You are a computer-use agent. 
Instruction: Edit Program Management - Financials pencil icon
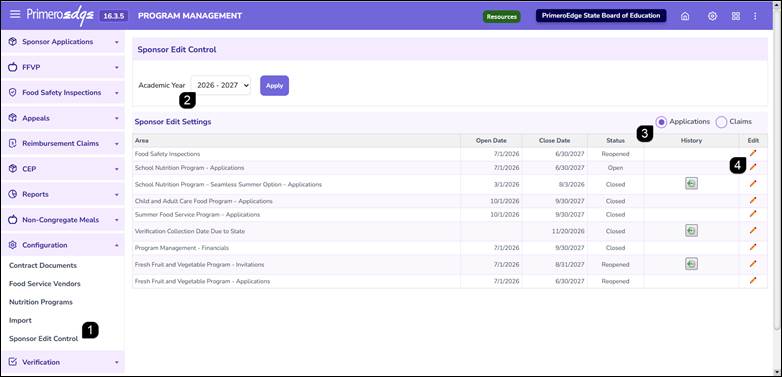[753, 247]
